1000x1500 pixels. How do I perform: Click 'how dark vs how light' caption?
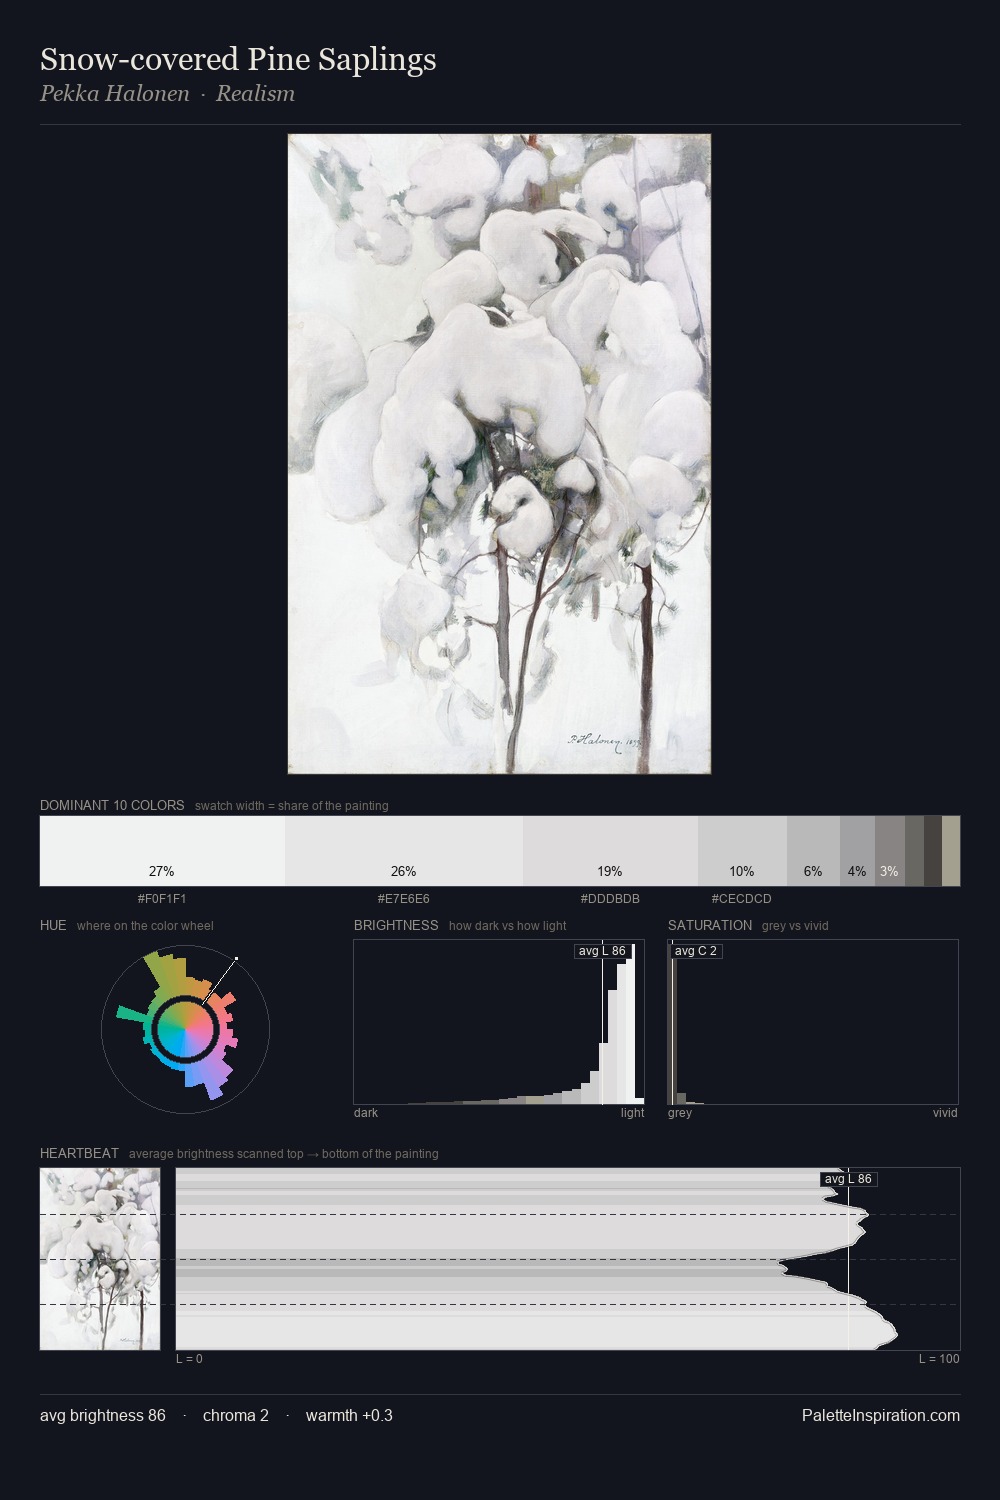(x=508, y=926)
